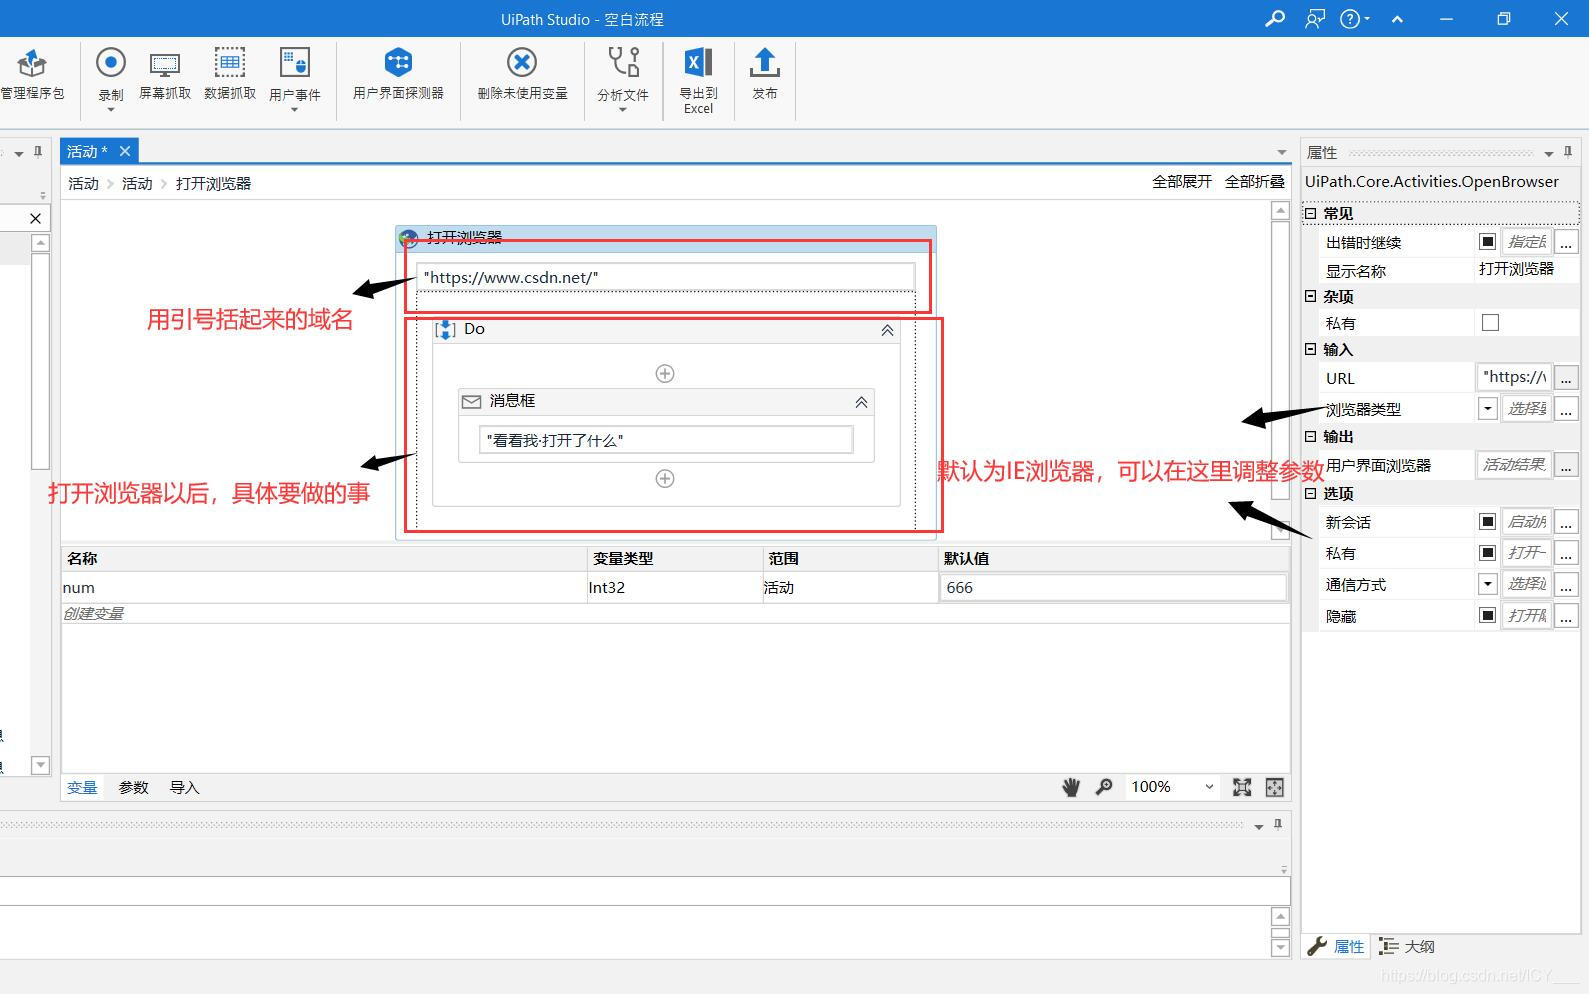Viewport: 1589px width, 994px height.
Task: Click 创建变量 to create a variable
Action: click(93, 613)
